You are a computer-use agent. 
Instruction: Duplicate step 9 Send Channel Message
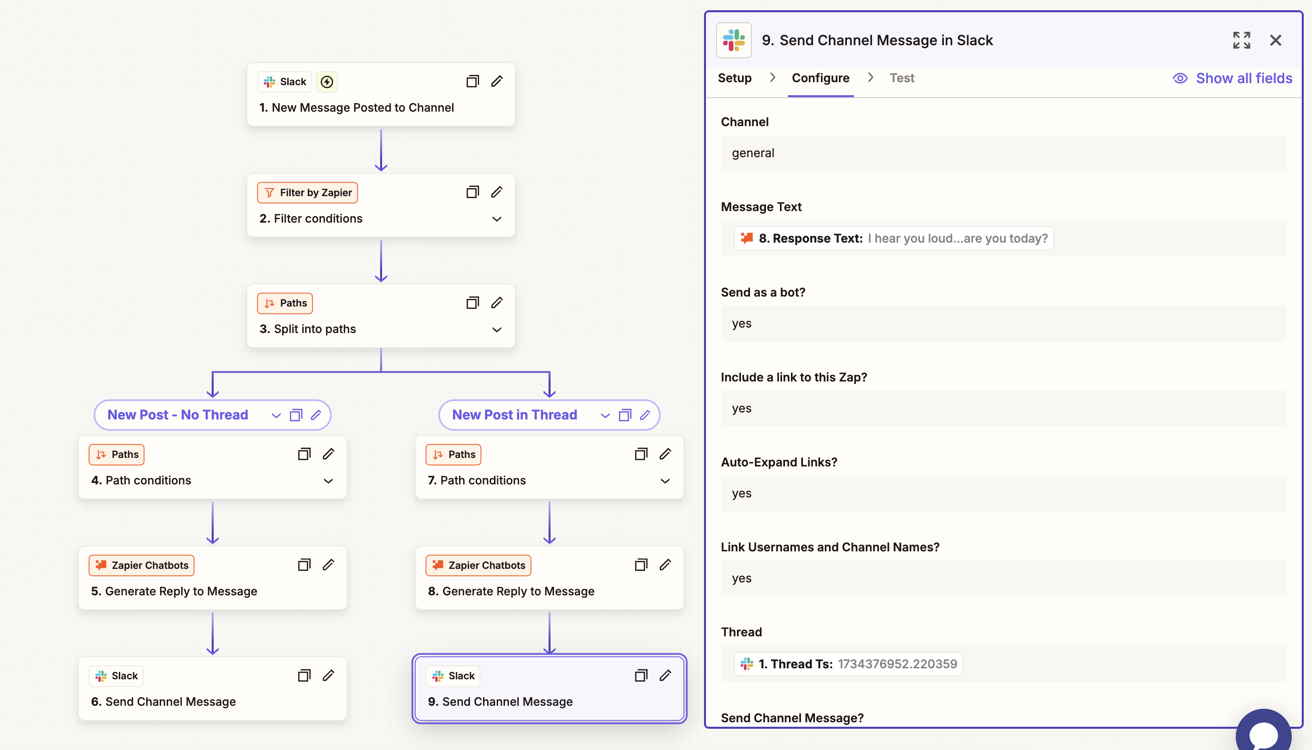(641, 676)
